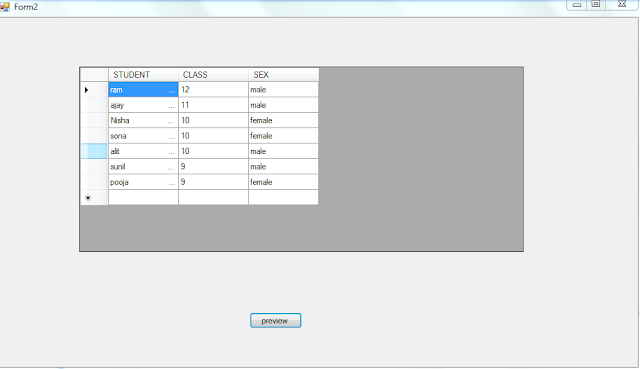Click 'female' in Nisha's row
The image size is (640, 369).
283,120
